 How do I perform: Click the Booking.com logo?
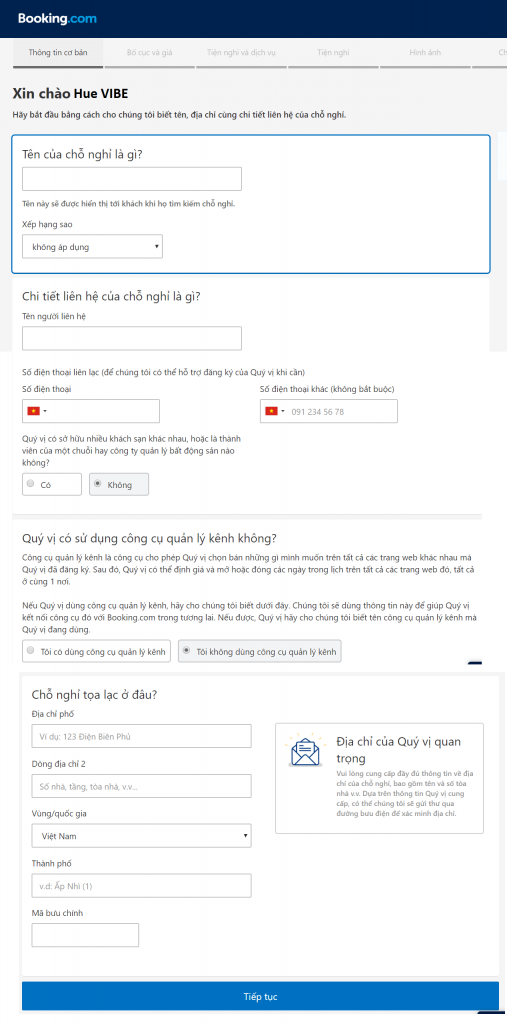click(x=57, y=19)
